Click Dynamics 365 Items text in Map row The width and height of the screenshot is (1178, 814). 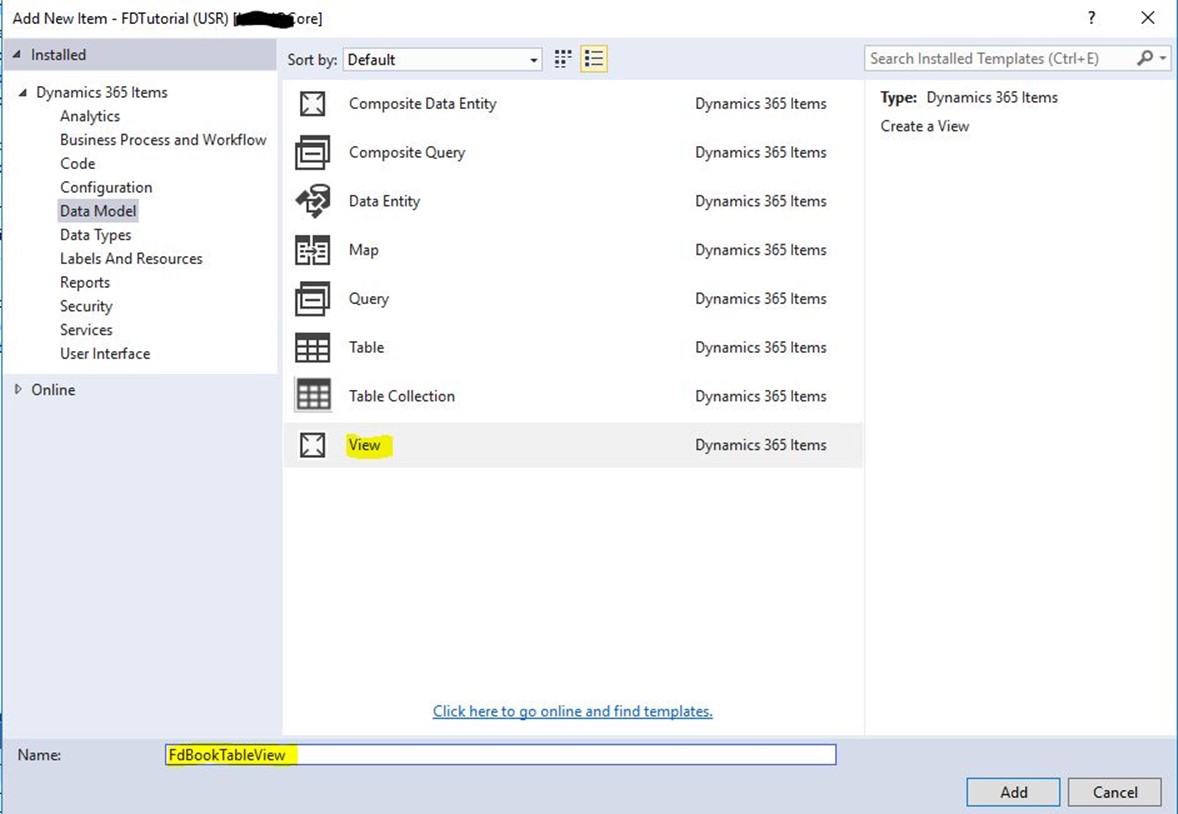pyautogui.click(x=760, y=250)
